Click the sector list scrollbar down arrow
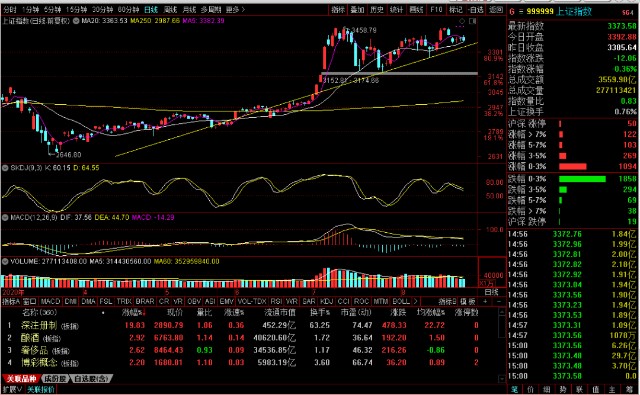The image size is (640, 395). pos(502,379)
